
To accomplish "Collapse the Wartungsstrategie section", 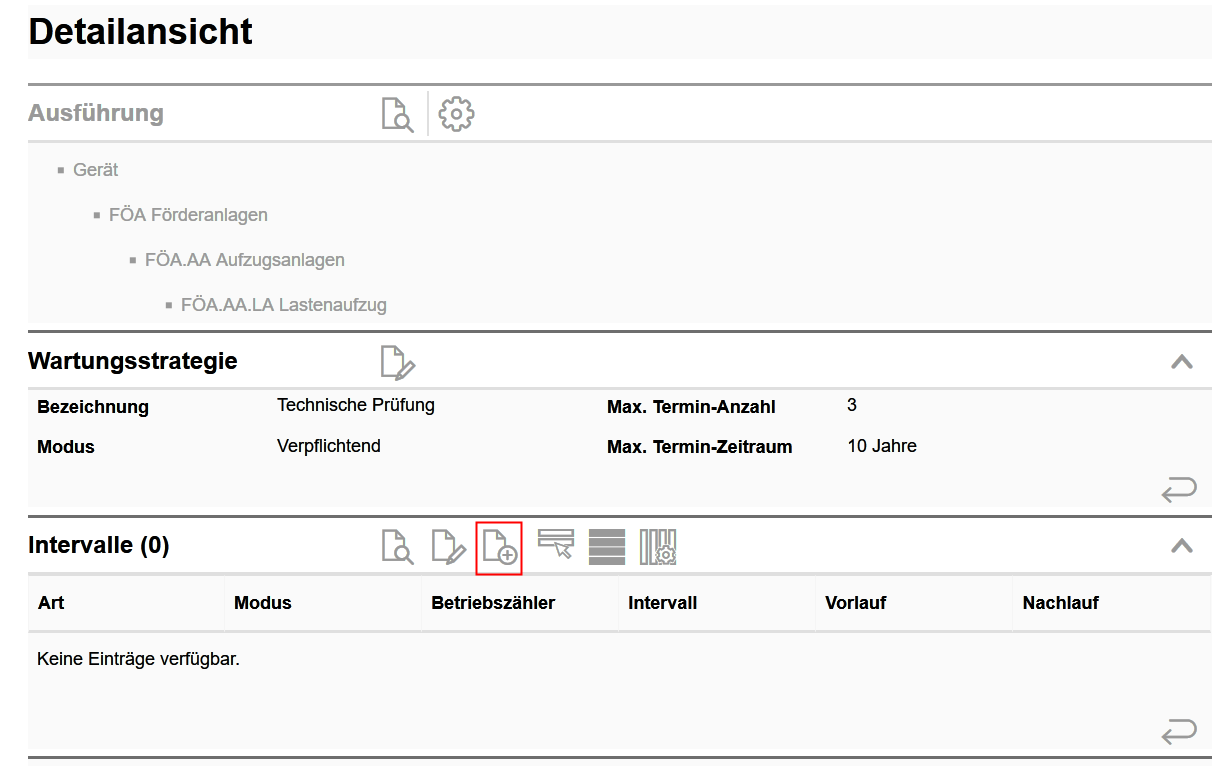I will click(1181, 362).
